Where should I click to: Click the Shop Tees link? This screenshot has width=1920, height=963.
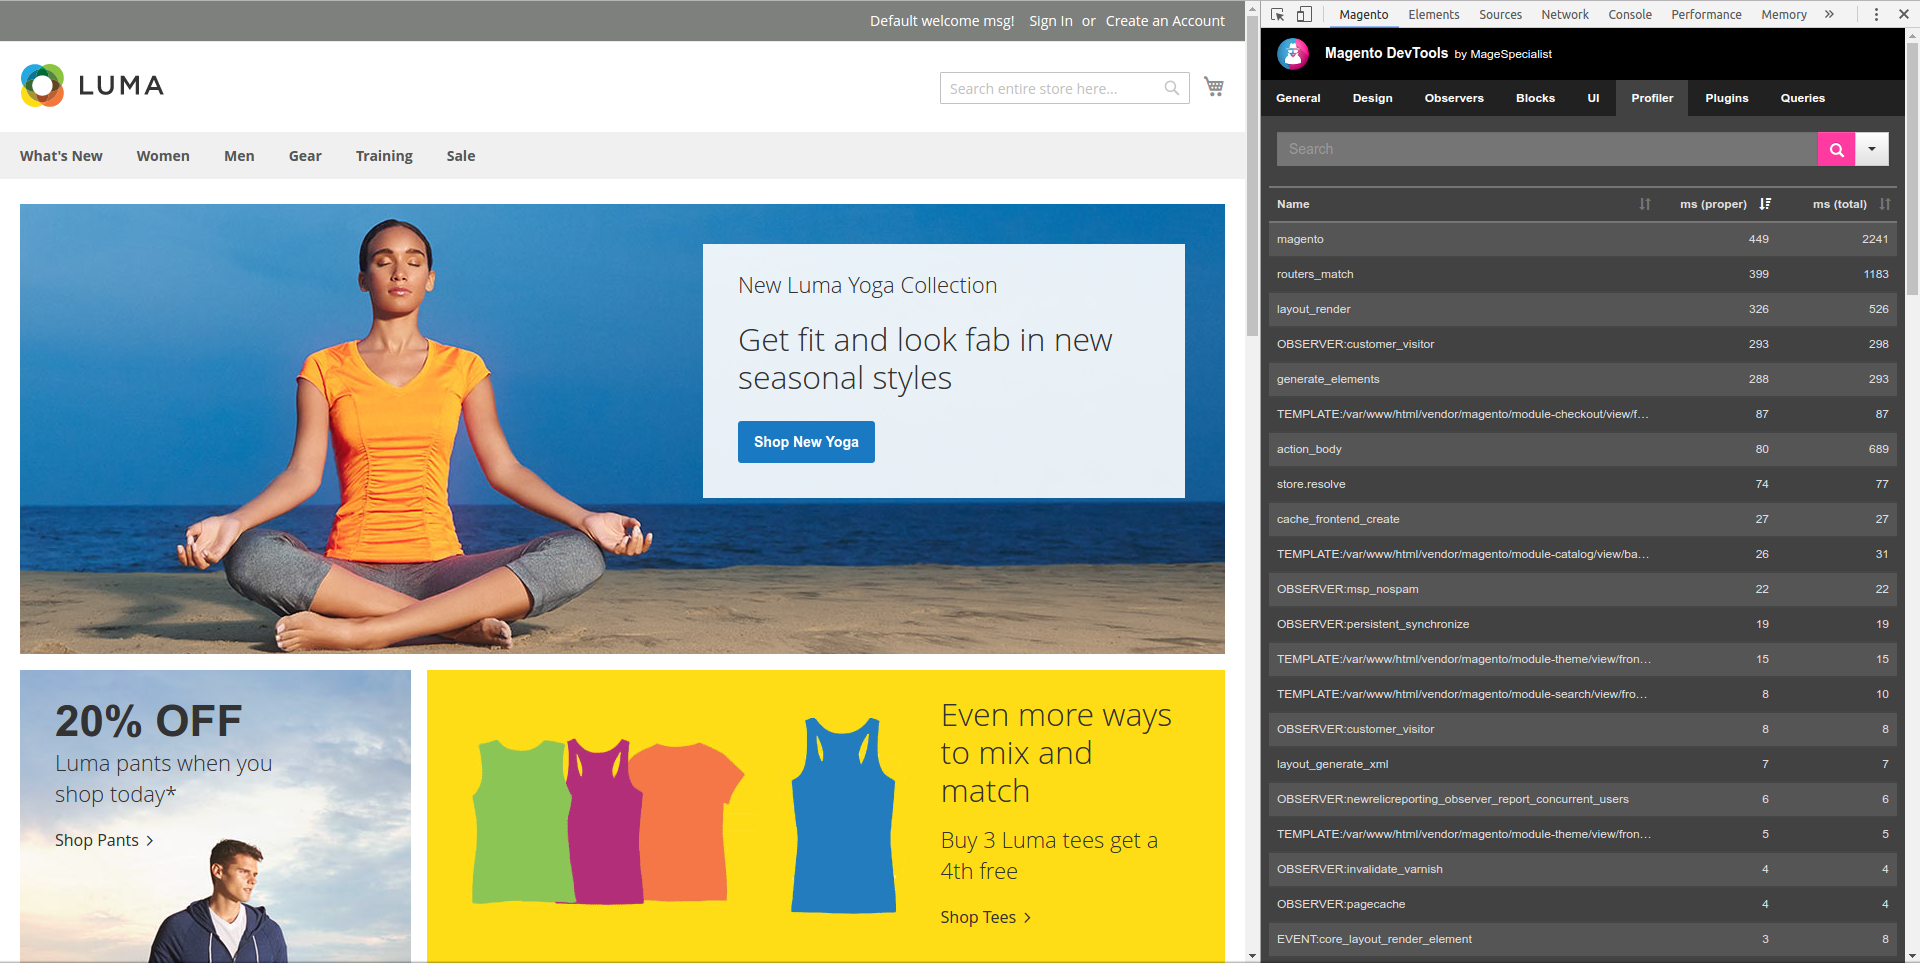[986, 917]
